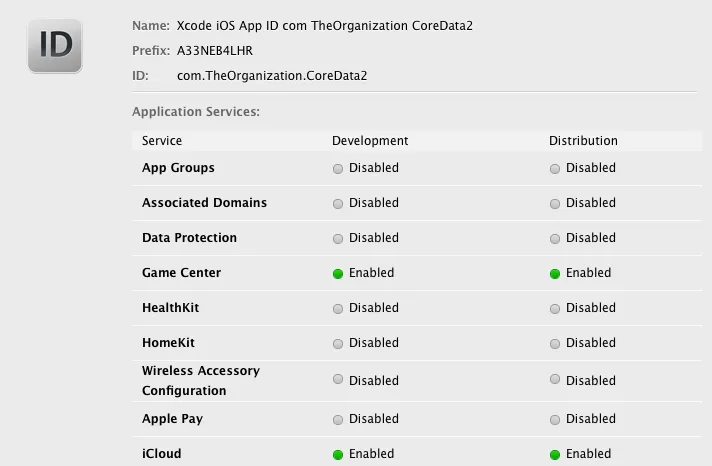Click the Development column header

tap(370, 141)
